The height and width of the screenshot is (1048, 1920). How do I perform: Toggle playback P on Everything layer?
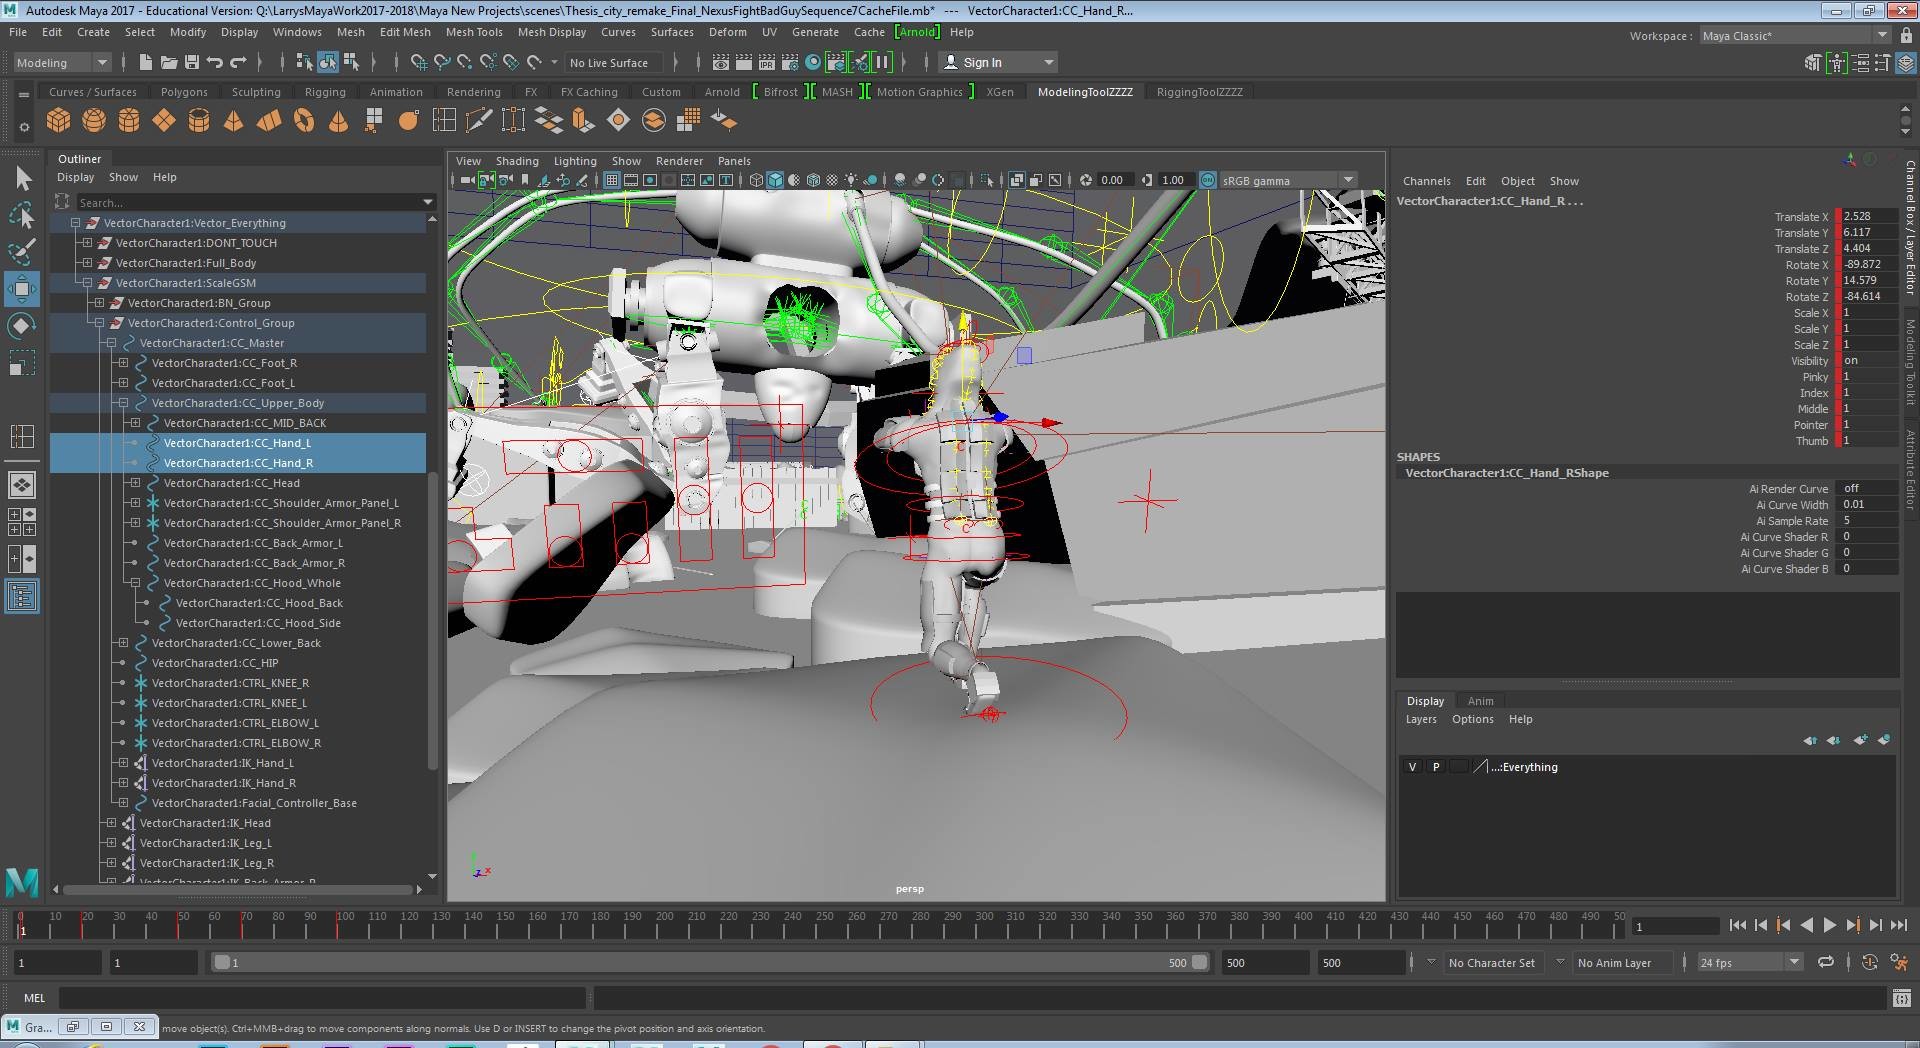pyautogui.click(x=1436, y=767)
